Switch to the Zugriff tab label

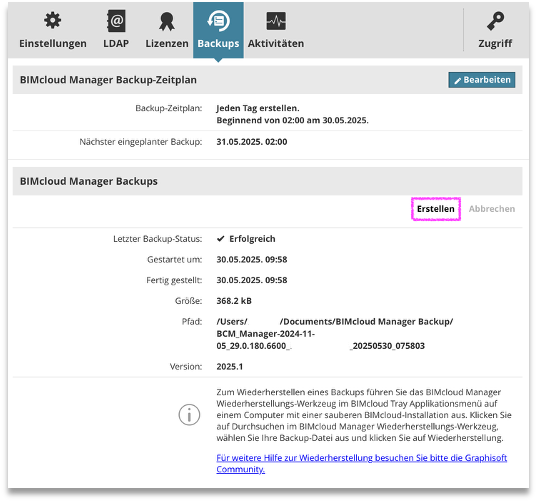(495, 44)
